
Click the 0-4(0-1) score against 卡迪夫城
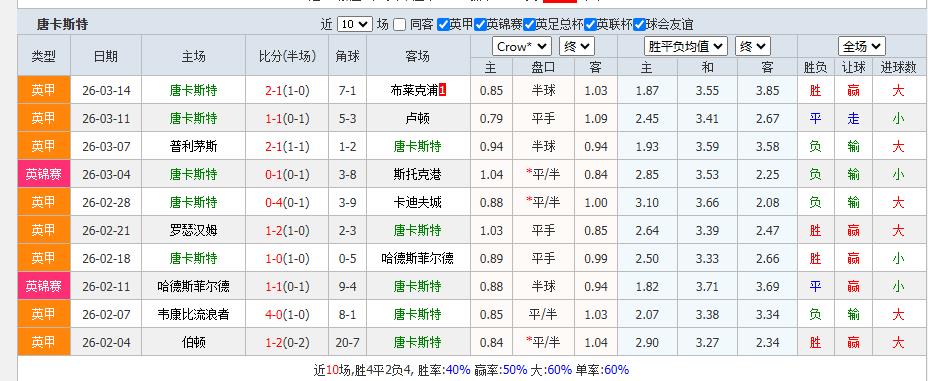coord(288,203)
